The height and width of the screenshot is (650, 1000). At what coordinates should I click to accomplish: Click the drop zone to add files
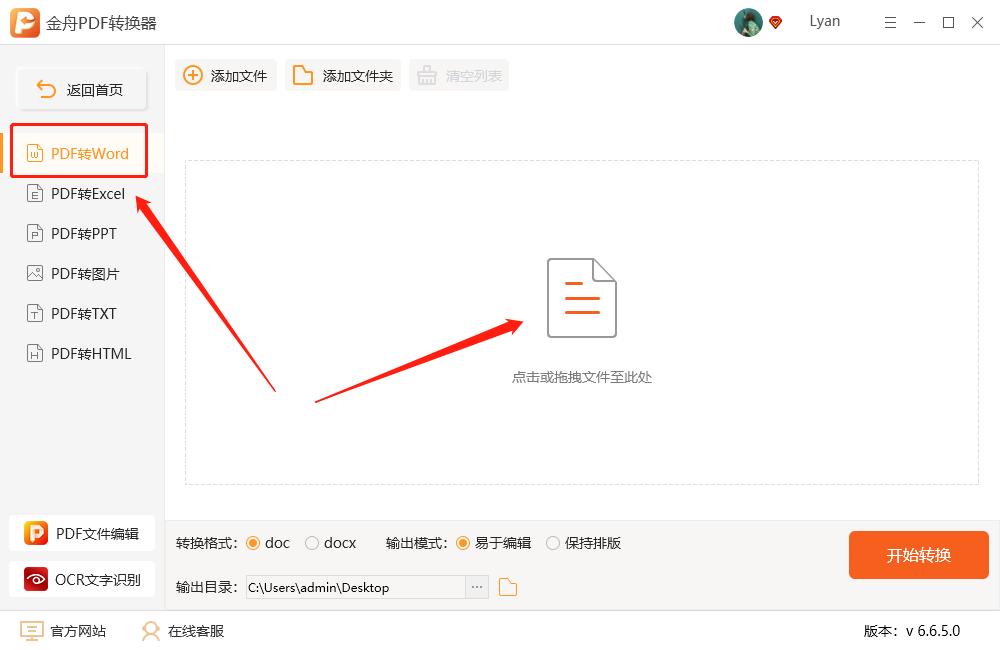coord(582,320)
